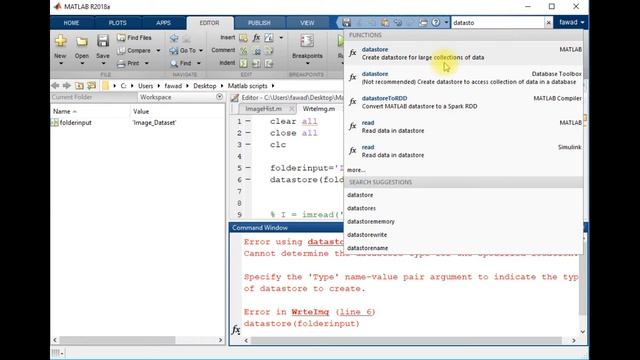Select the MATLAB datastore function result
Viewport: 640px width, 360px height.
click(464, 53)
